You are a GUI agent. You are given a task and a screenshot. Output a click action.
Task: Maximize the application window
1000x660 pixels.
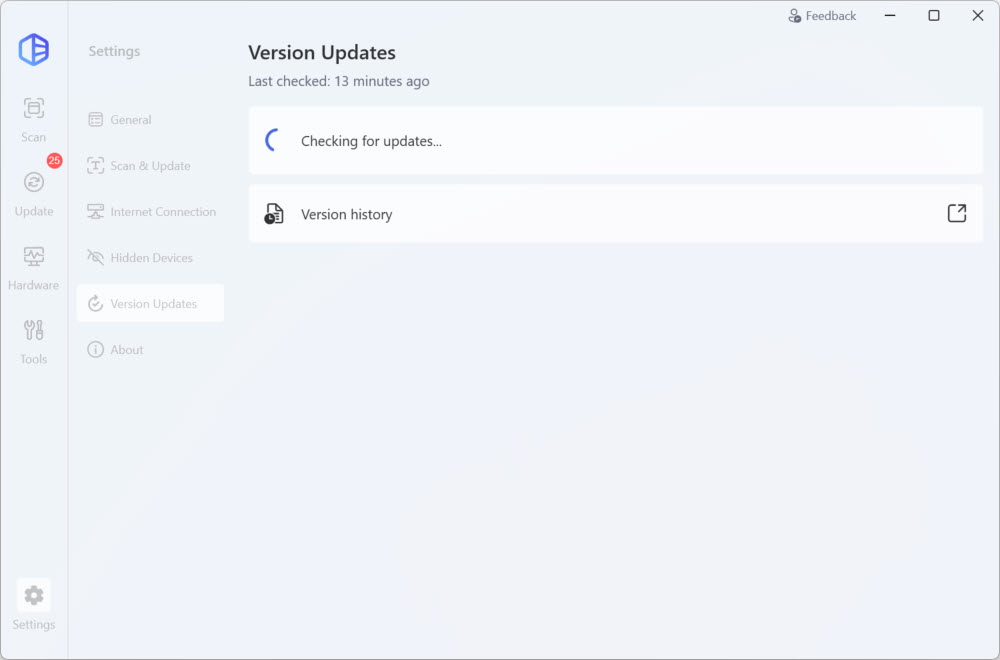pos(934,16)
